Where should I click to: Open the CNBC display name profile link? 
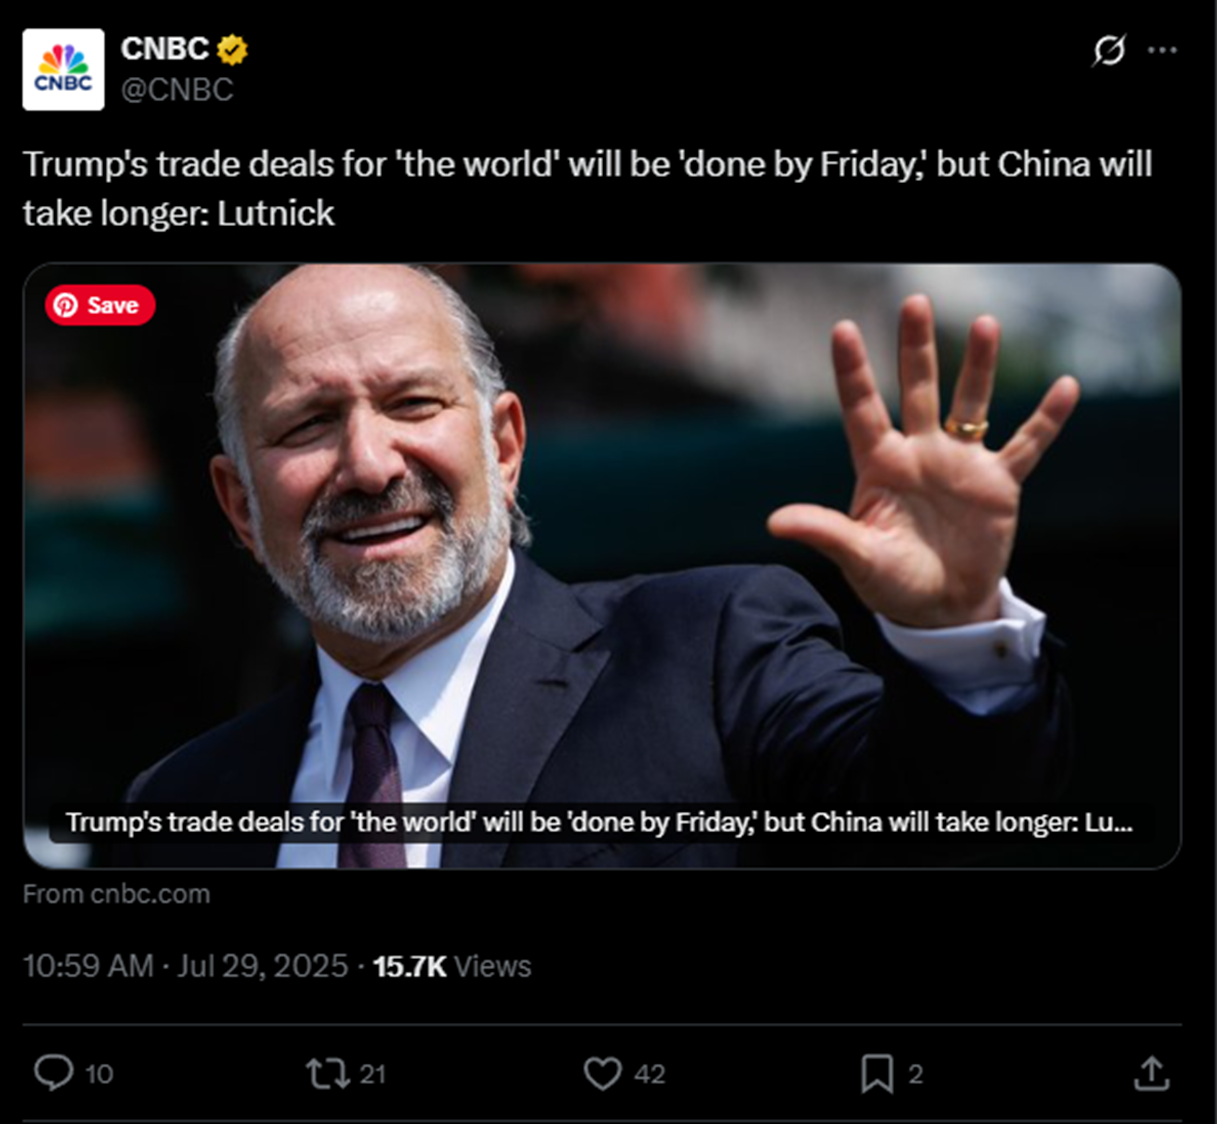(x=164, y=48)
